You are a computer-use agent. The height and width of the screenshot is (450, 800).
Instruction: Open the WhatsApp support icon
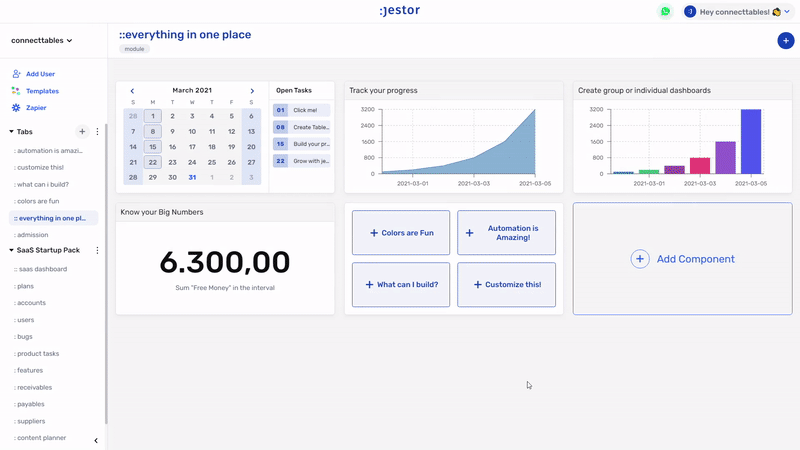665,11
